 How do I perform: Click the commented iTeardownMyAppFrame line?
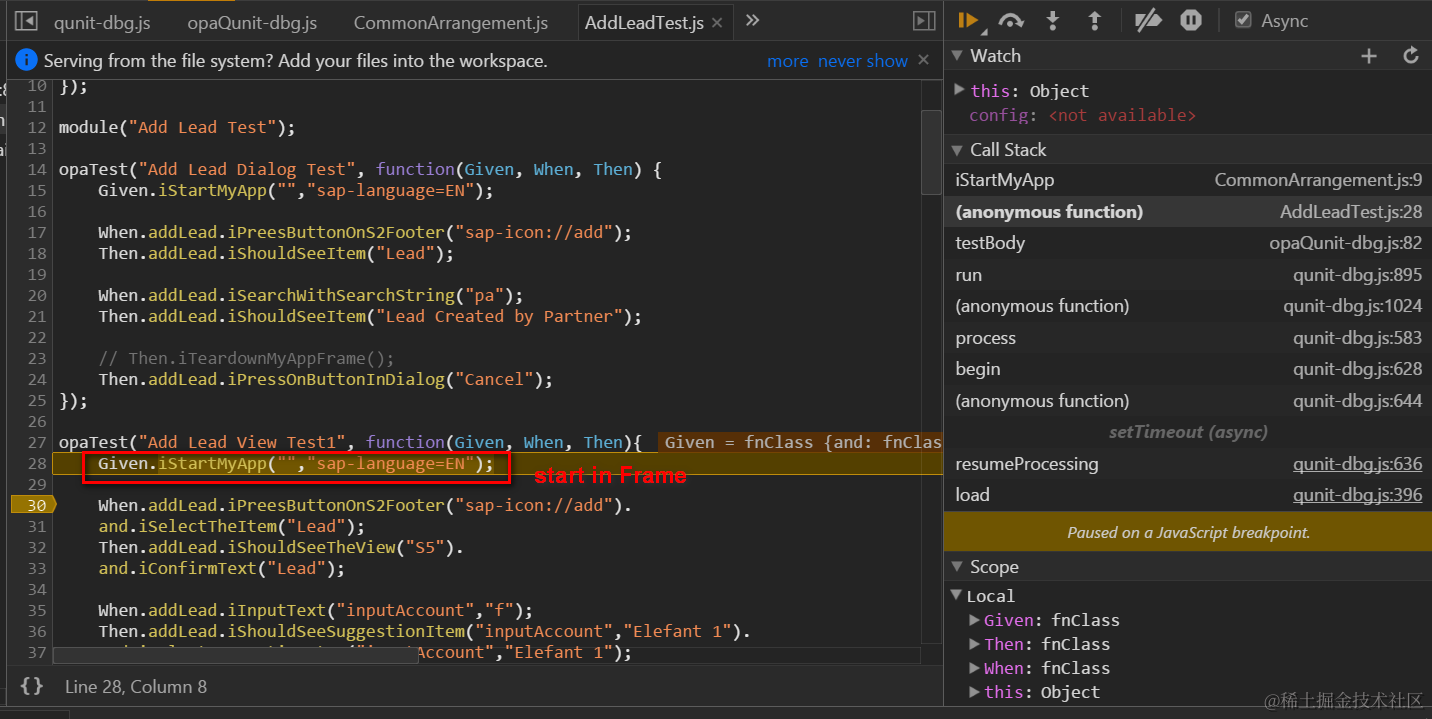tap(246, 358)
